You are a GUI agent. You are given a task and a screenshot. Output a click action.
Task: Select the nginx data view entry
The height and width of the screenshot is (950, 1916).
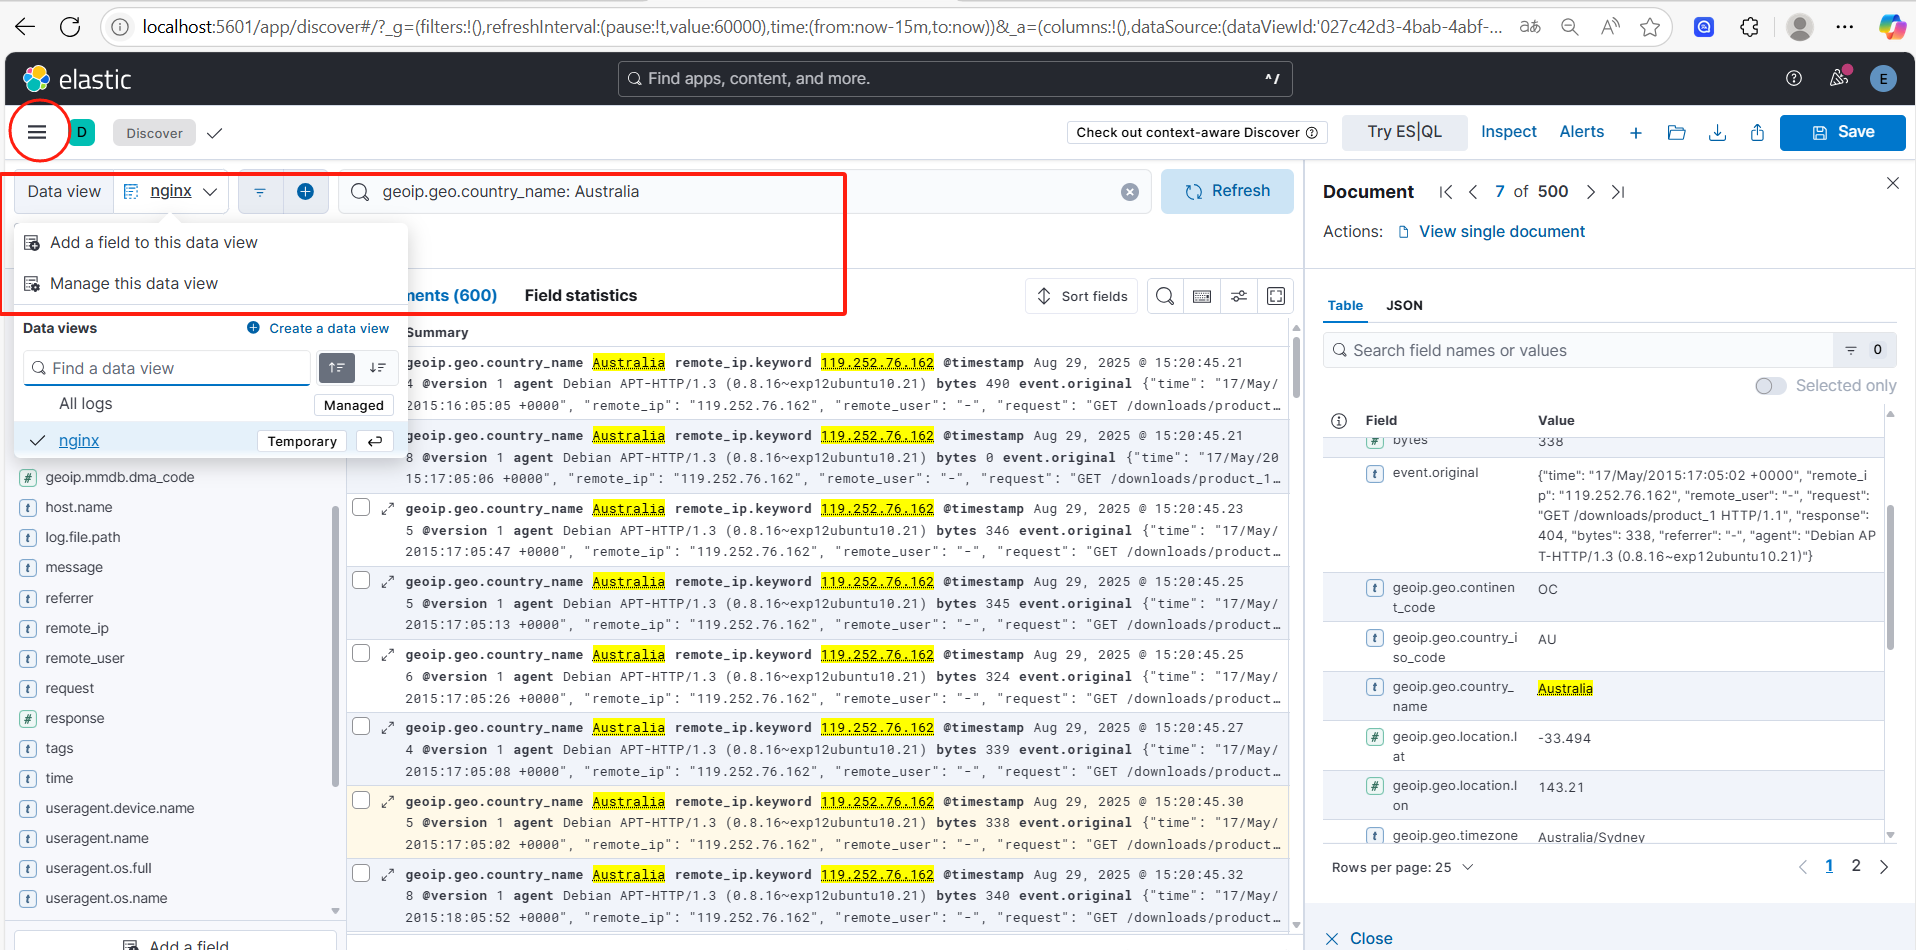[x=79, y=441]
